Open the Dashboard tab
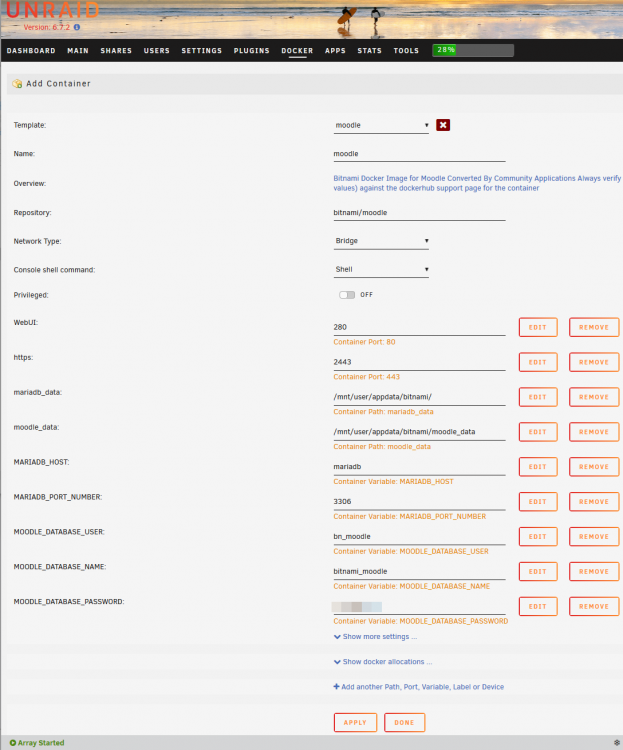 point(31,51)
